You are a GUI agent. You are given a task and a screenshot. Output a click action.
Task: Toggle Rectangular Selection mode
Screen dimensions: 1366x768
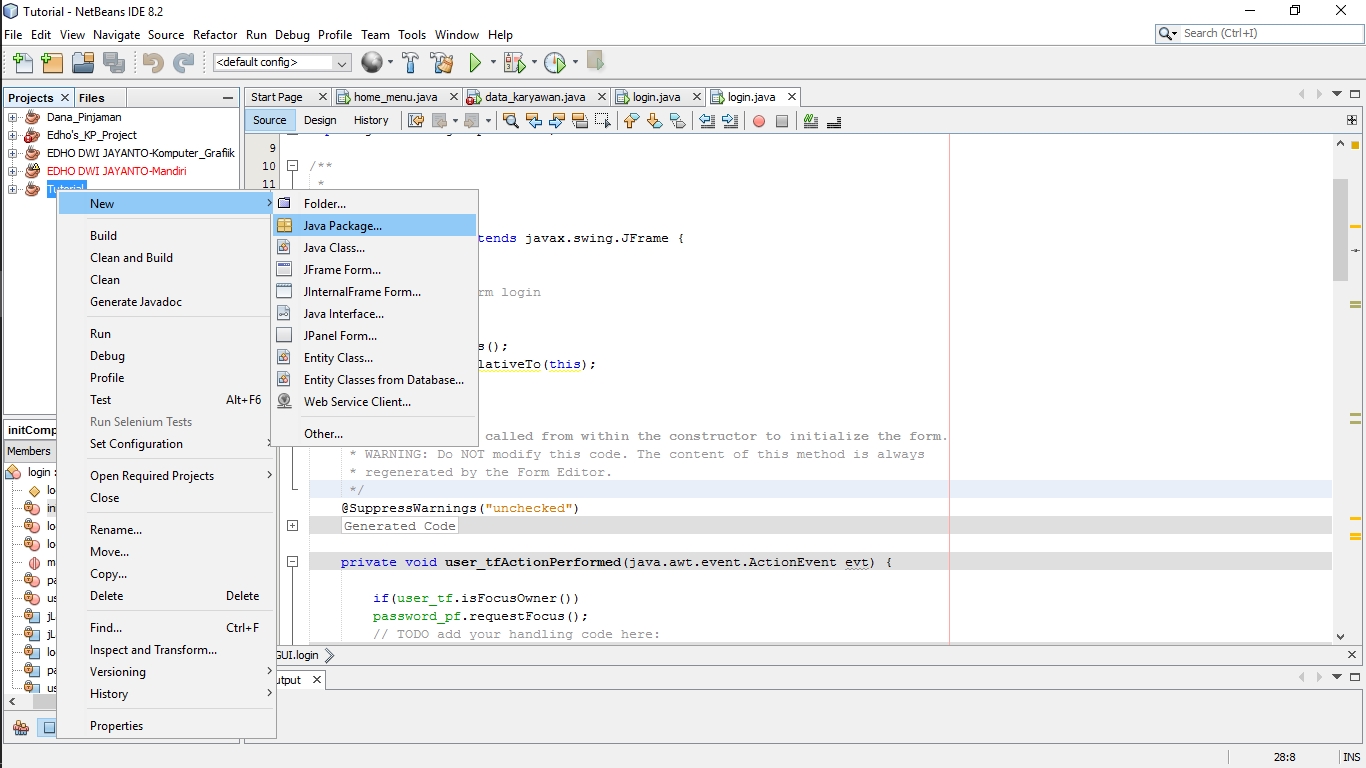point(602,121)
